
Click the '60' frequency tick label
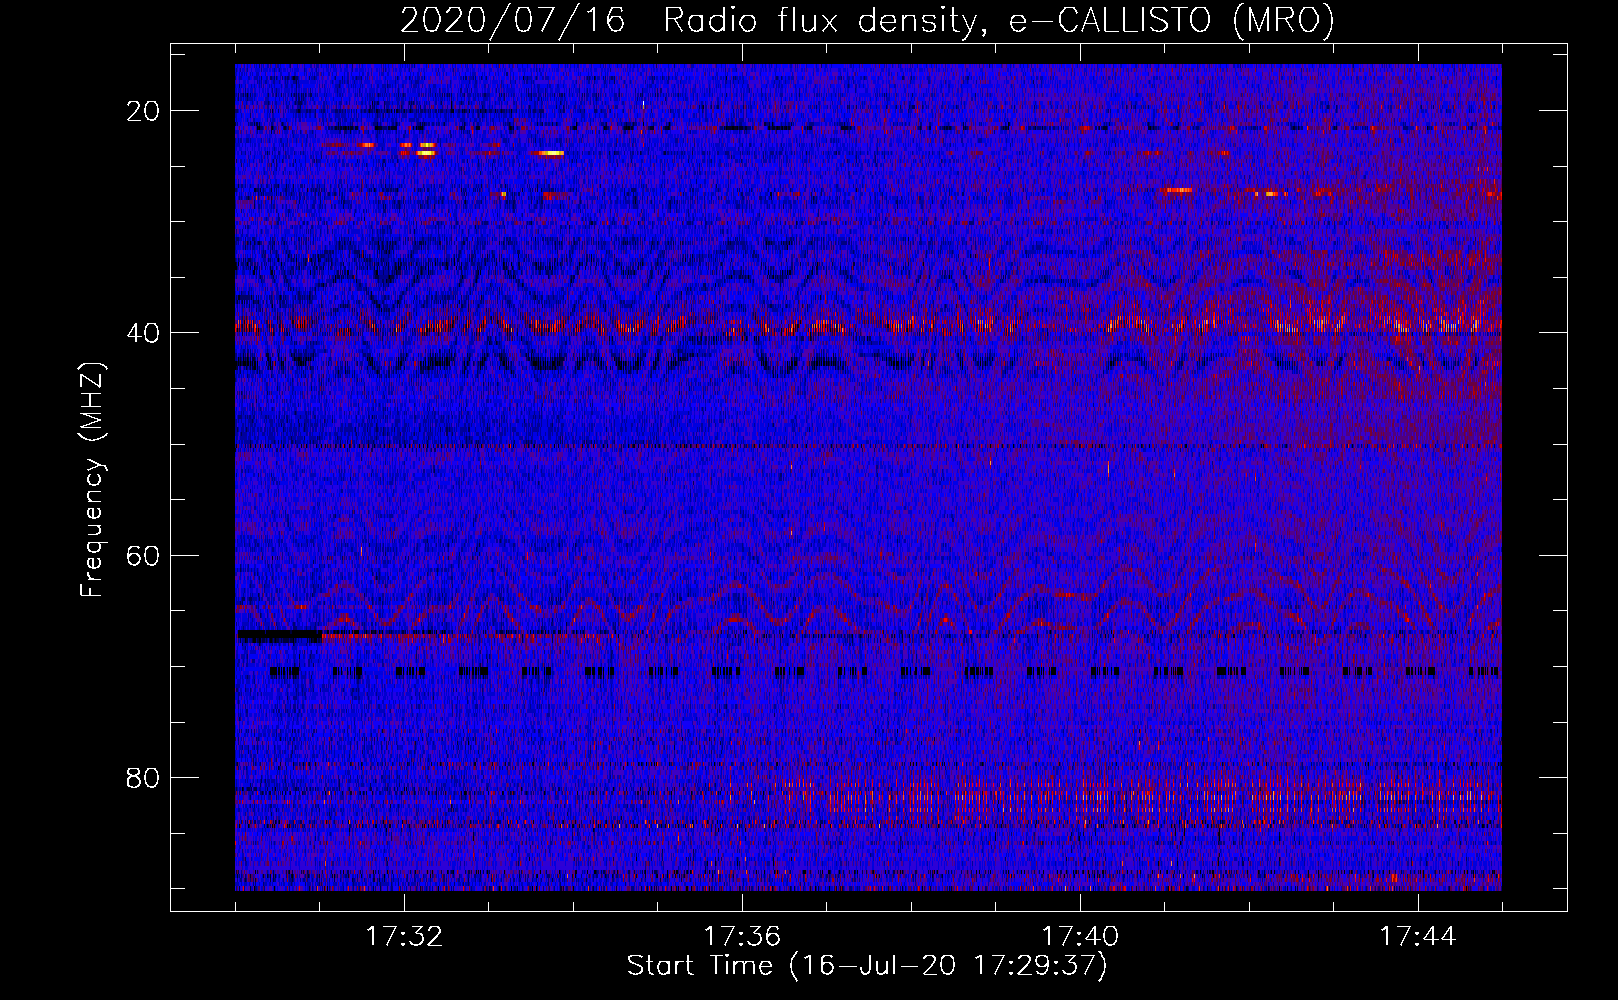144,555
